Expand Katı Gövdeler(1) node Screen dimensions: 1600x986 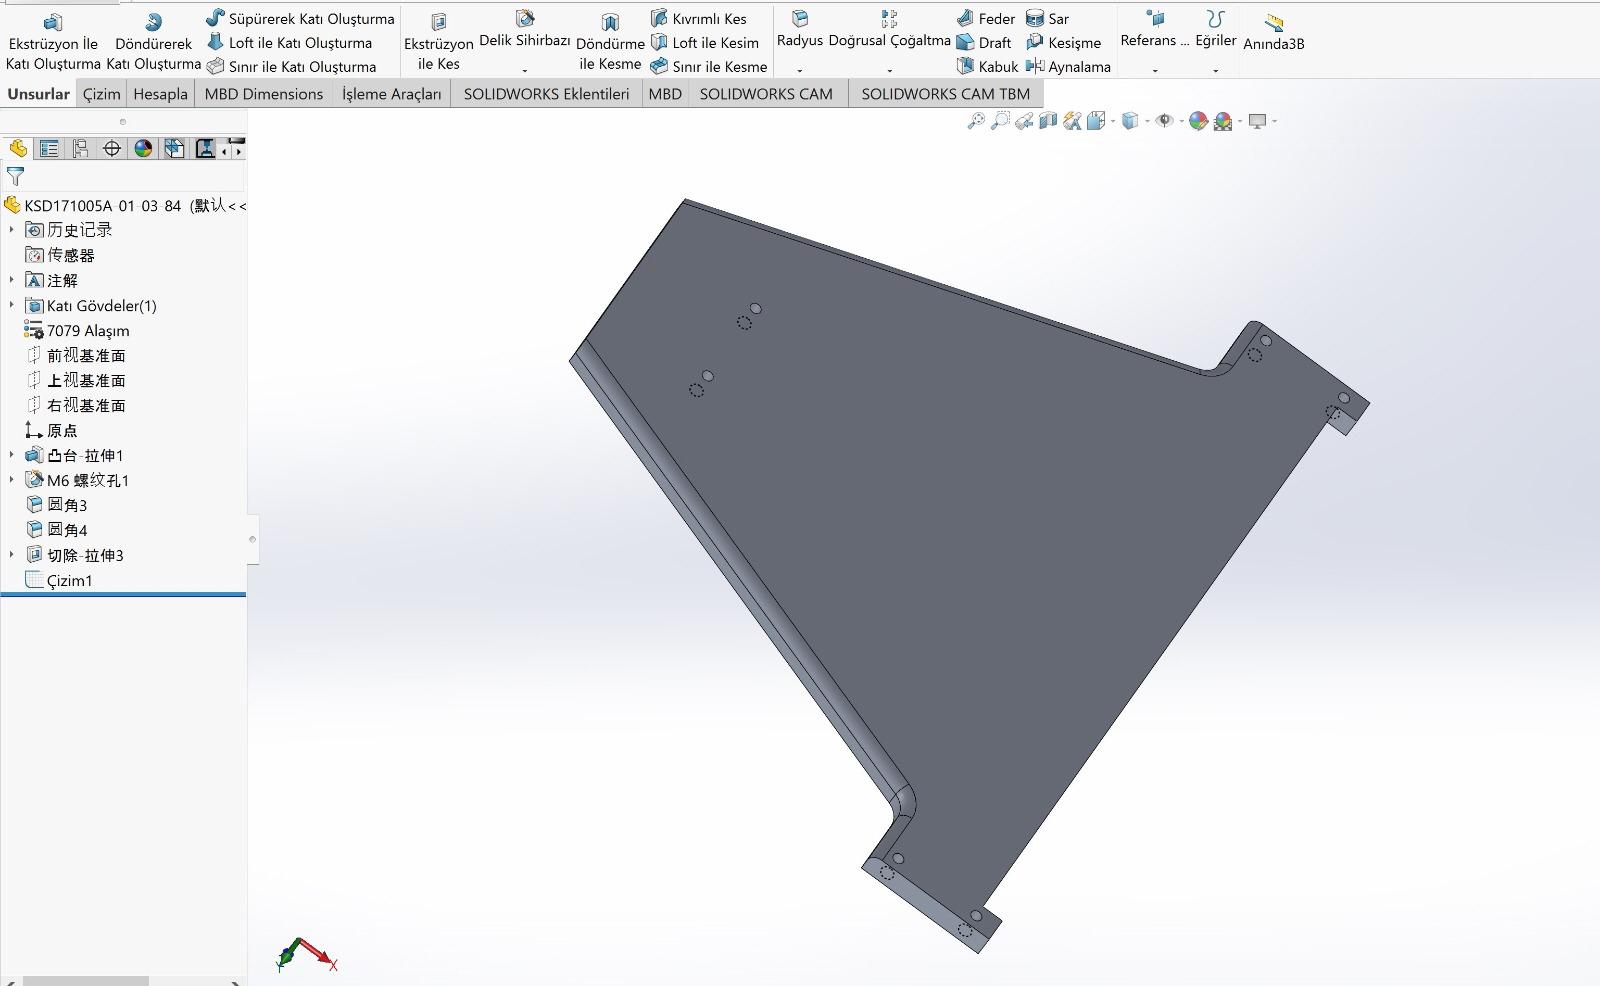click(12, 305)
